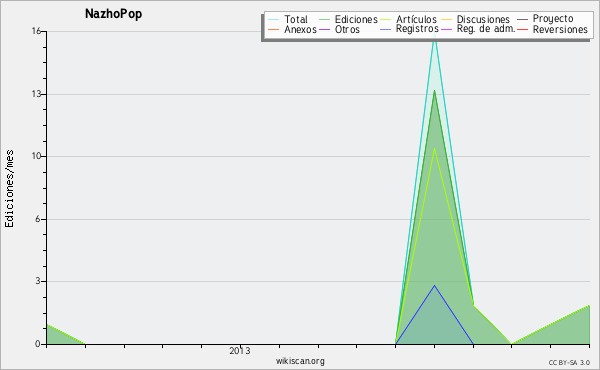Viewport: 600px width, 370px height.
Task: Click the yellow-green Artículos peak point
Action: point(434,148)
